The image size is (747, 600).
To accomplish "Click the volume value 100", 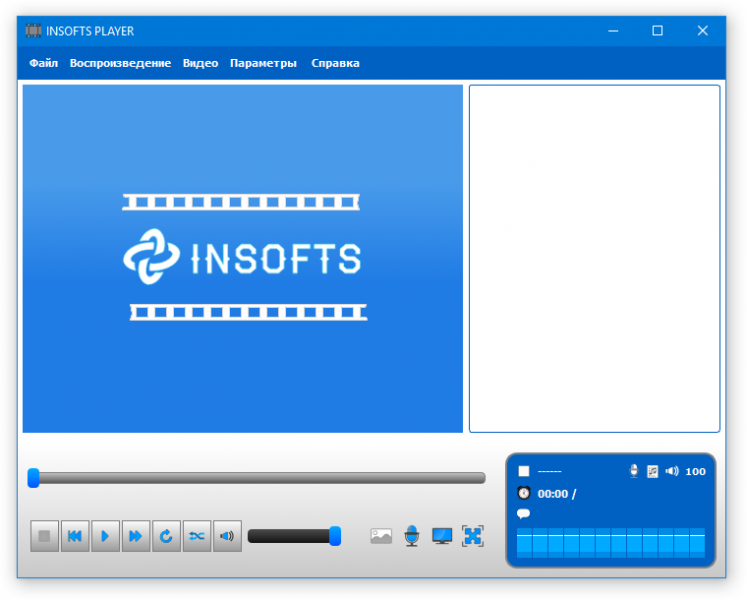I will pyautogui.click(x=695, y=471).
